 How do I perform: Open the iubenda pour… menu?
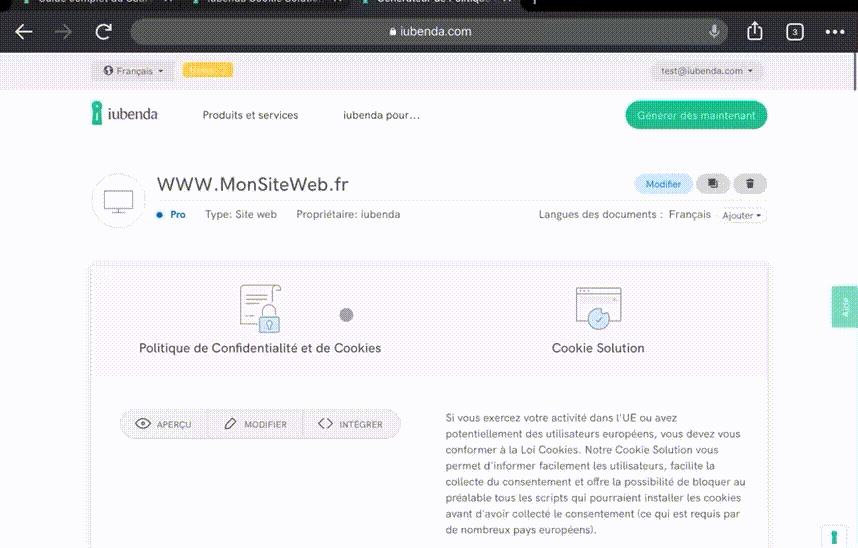tap(381, 115)
